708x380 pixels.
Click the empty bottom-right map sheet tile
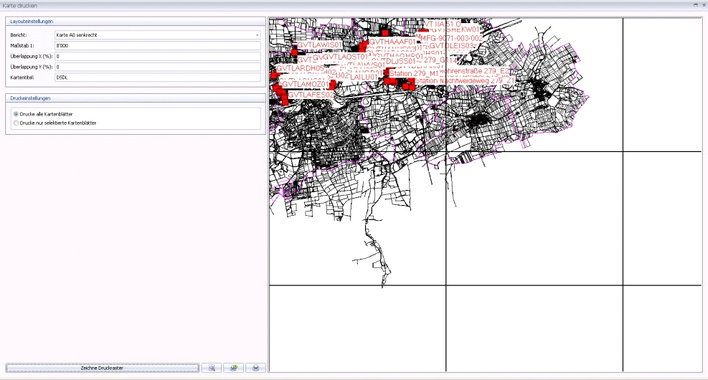tap(662, 329)
